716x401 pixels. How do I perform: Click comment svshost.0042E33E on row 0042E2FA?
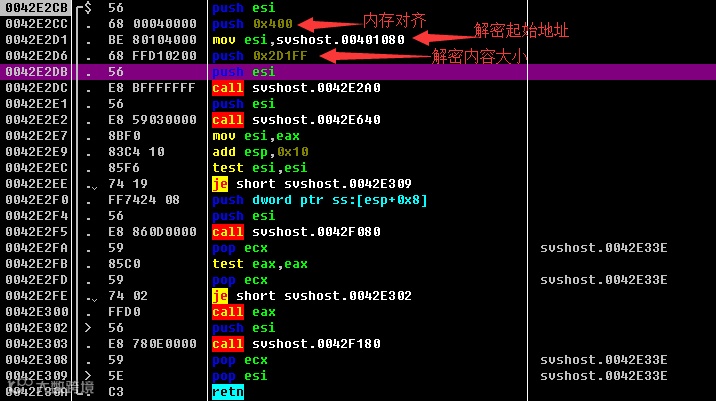(x=604, y=248)
